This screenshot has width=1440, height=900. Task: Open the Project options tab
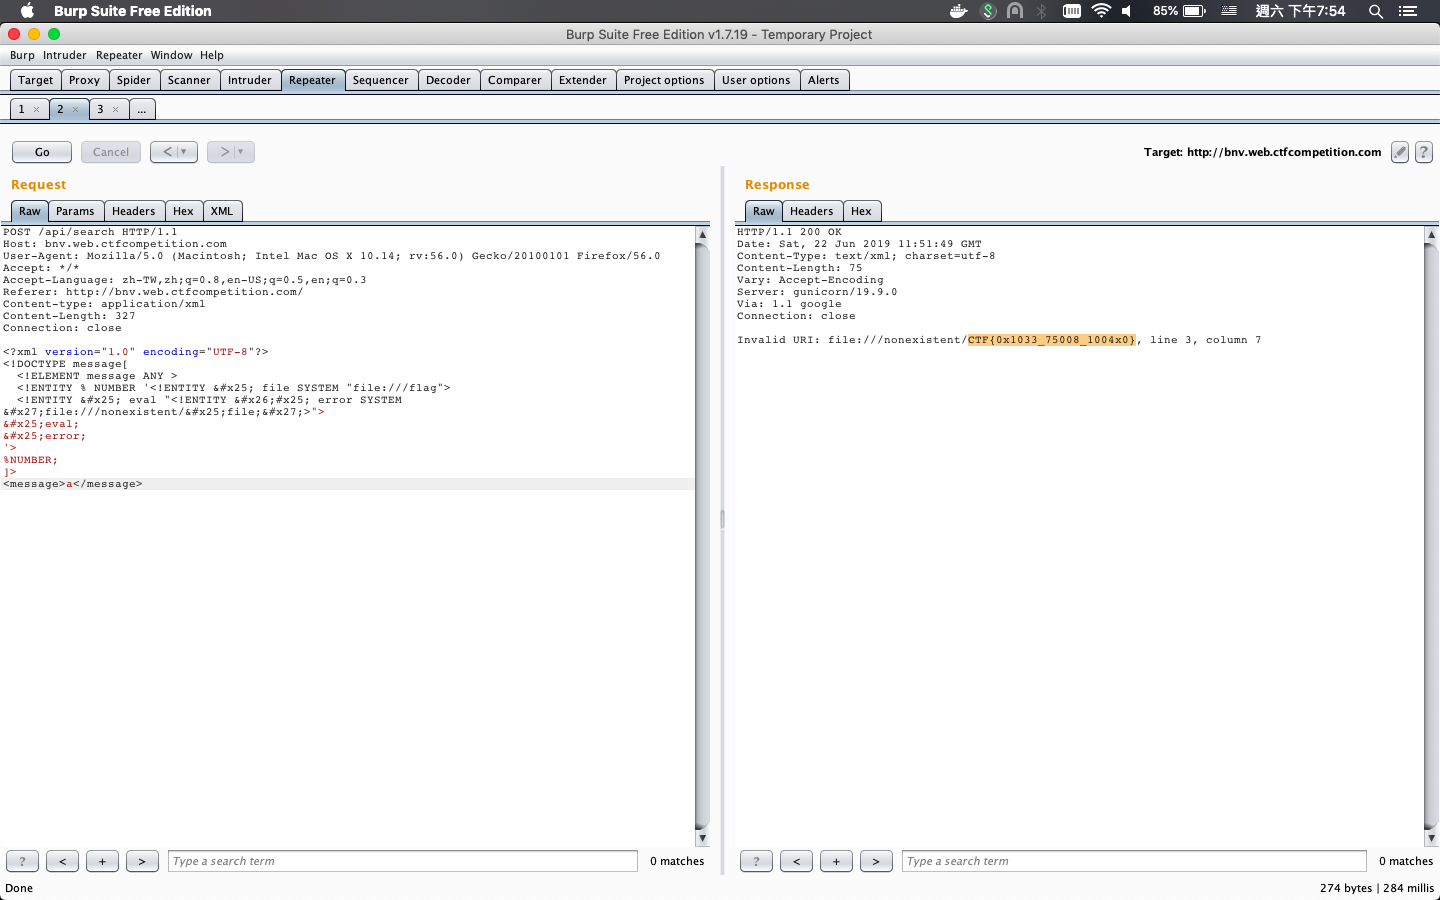pos(664,80)
